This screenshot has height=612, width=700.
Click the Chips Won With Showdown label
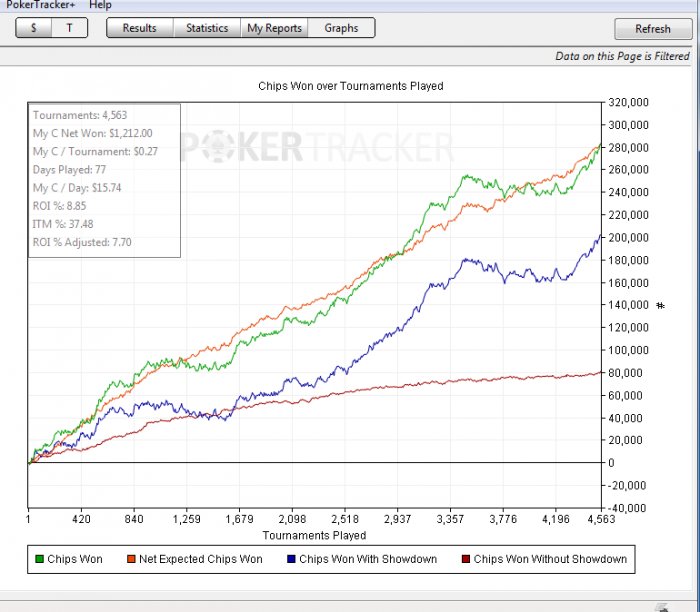point(368,559)
